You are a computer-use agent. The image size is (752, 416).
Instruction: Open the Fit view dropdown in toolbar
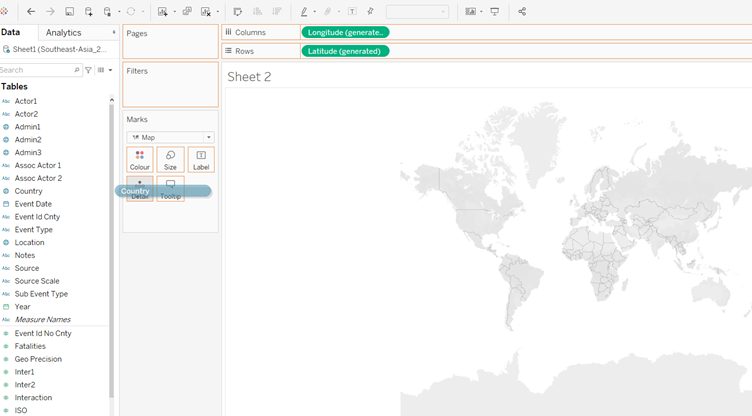pyautogui.click(x=417, y=12)
